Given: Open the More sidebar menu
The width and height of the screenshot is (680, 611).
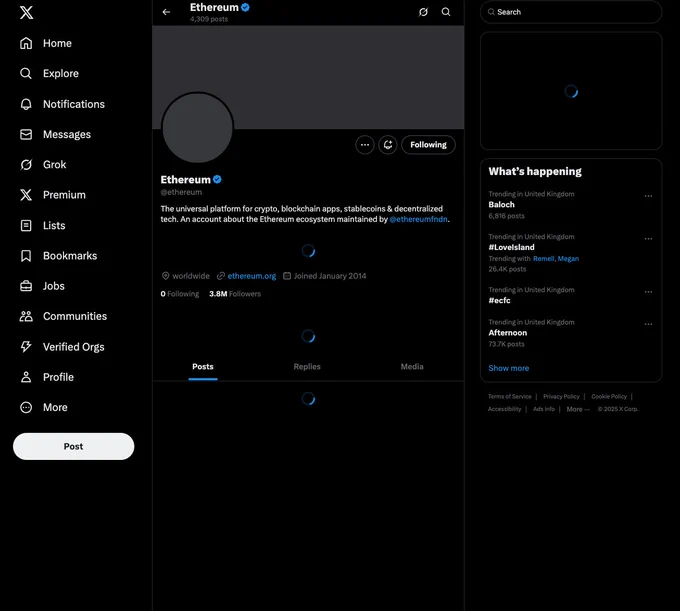Looking at the screenshot, I should coord(43,408).
